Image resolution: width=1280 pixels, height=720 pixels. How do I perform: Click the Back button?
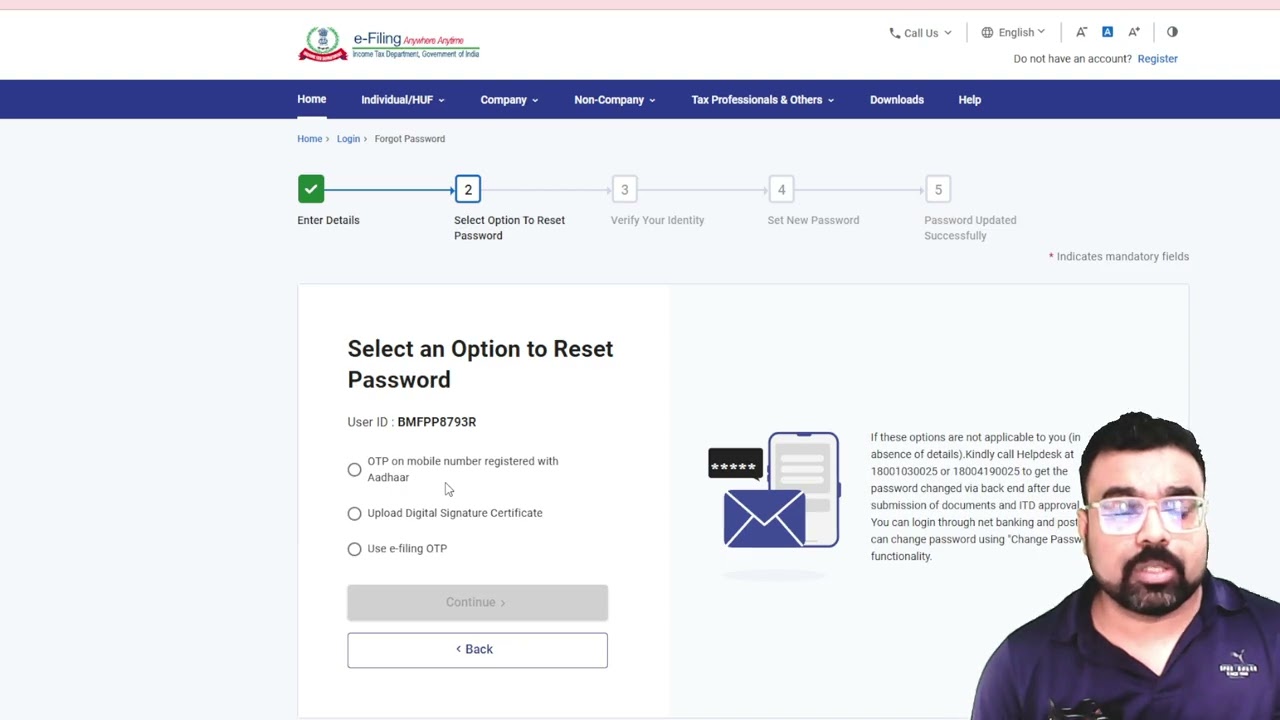pyautogui.click(x=477, y=649)
